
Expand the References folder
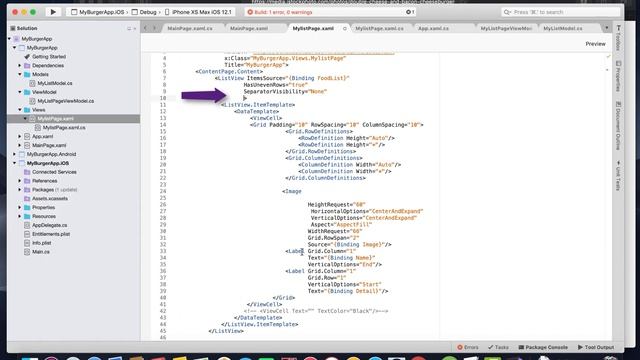point(20,181)
